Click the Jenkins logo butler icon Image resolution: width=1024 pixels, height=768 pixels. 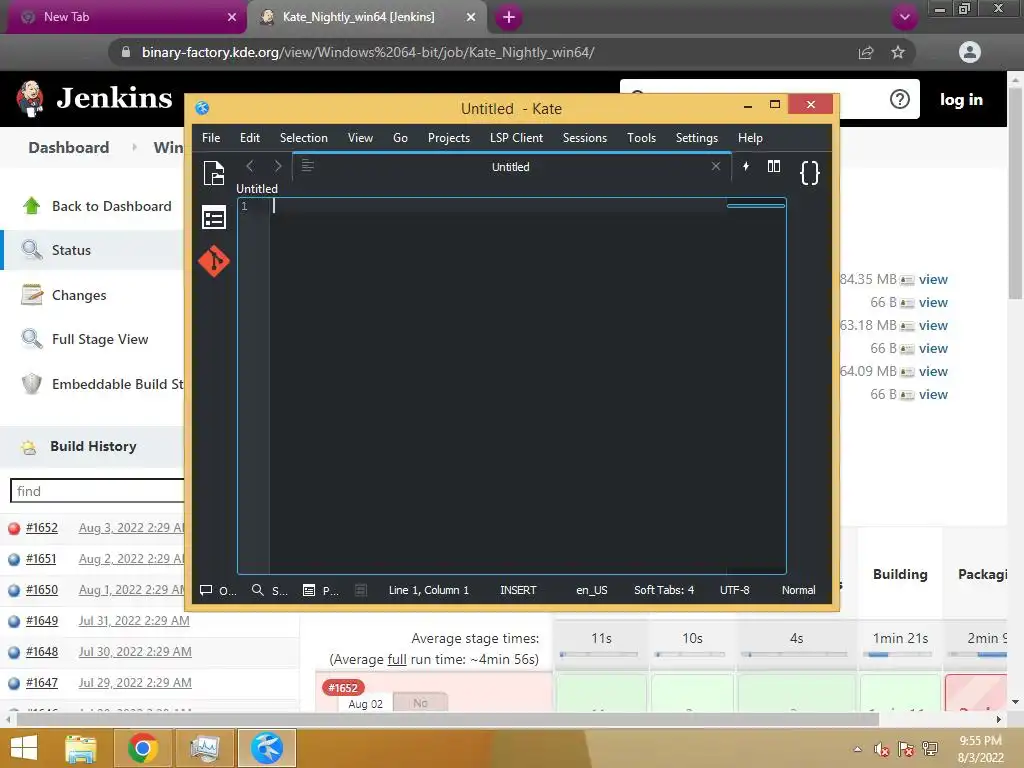[x=30, y=99]
